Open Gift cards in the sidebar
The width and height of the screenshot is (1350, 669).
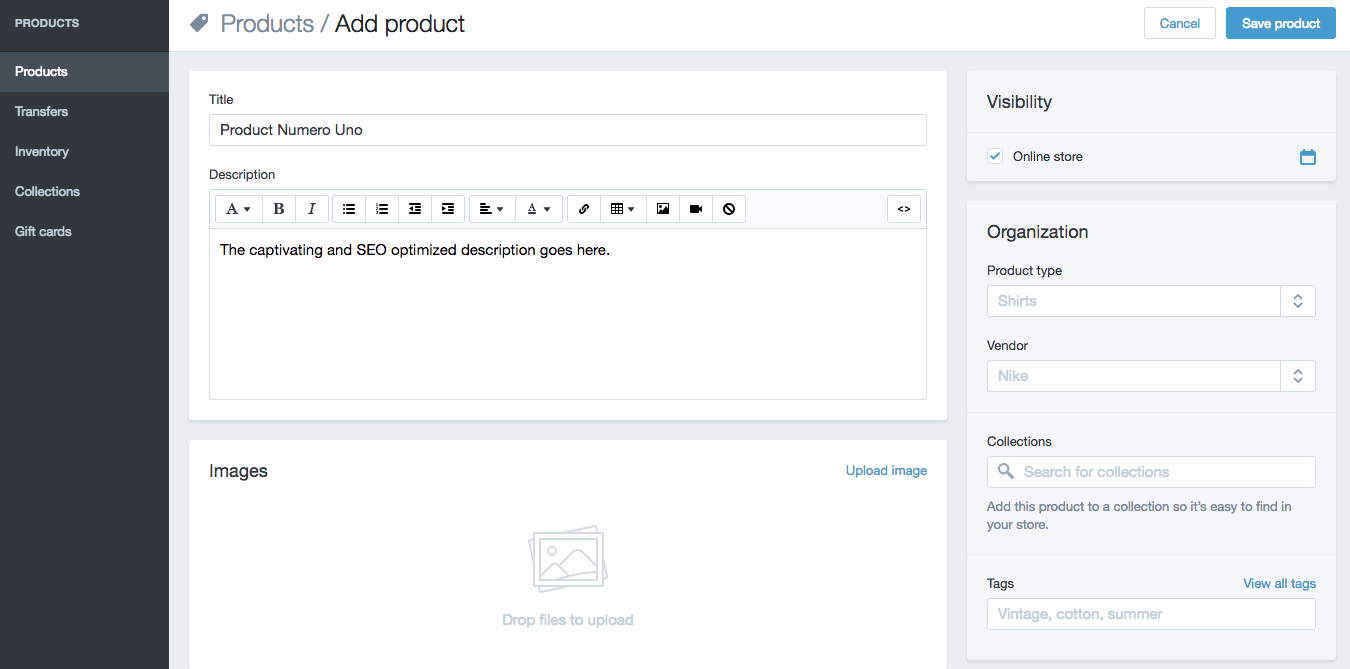coord(84,232)
